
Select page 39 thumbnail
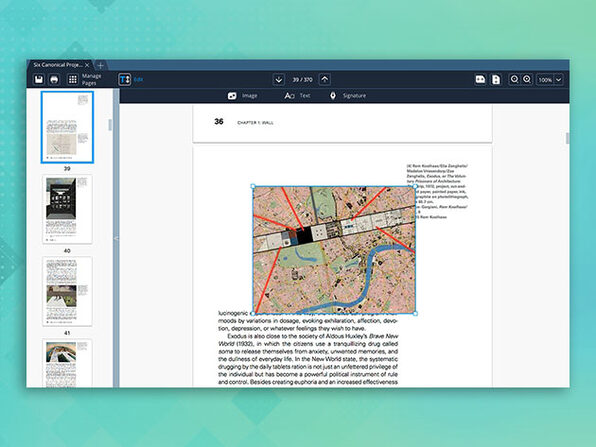pyautogui.click(x=67, y=127)
